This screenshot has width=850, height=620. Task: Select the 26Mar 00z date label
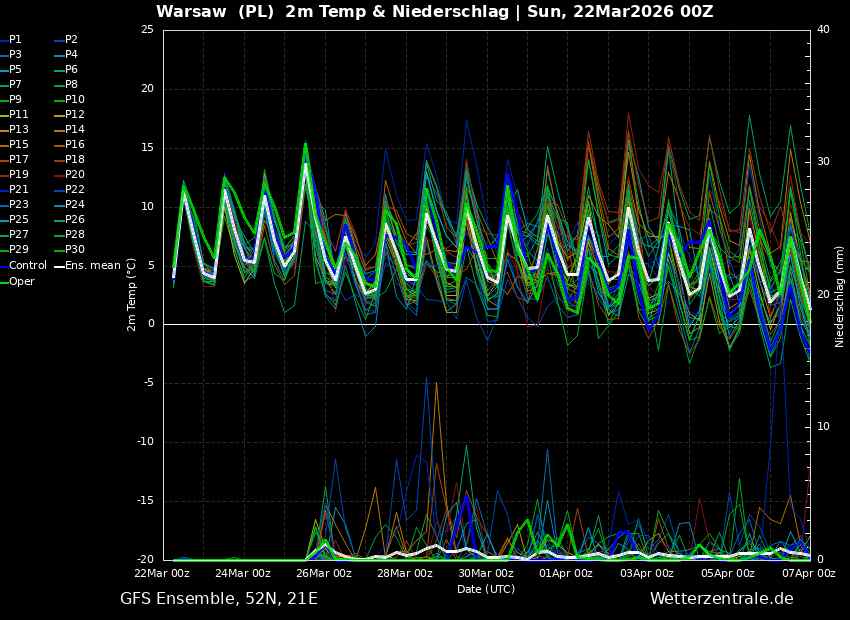tap(325, 573)
